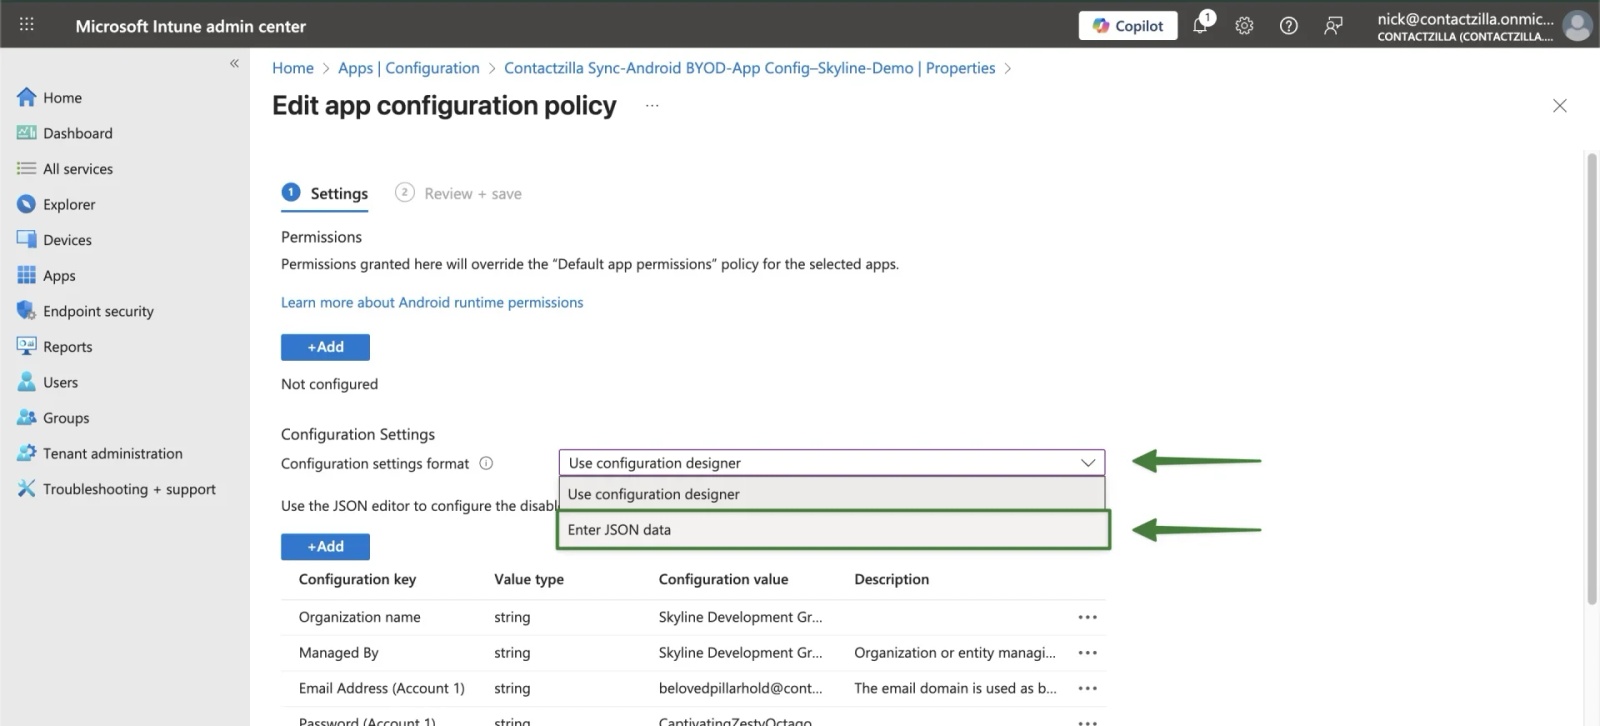Click +Add button under Permissions

coord(325,347)
